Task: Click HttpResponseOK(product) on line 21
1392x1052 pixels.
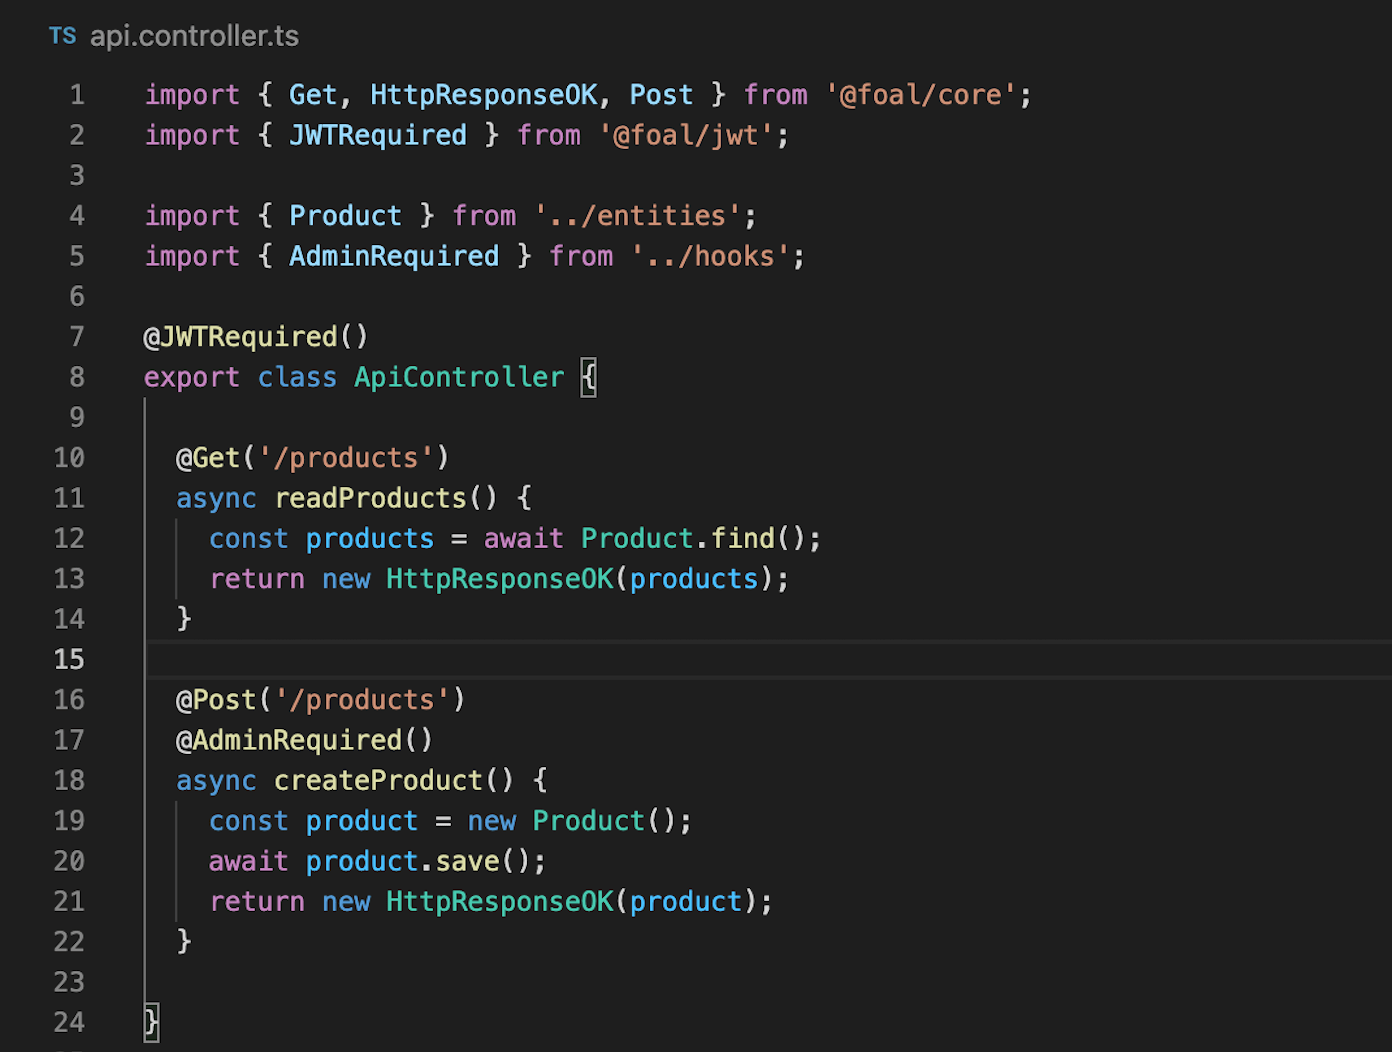Action: 572,902
